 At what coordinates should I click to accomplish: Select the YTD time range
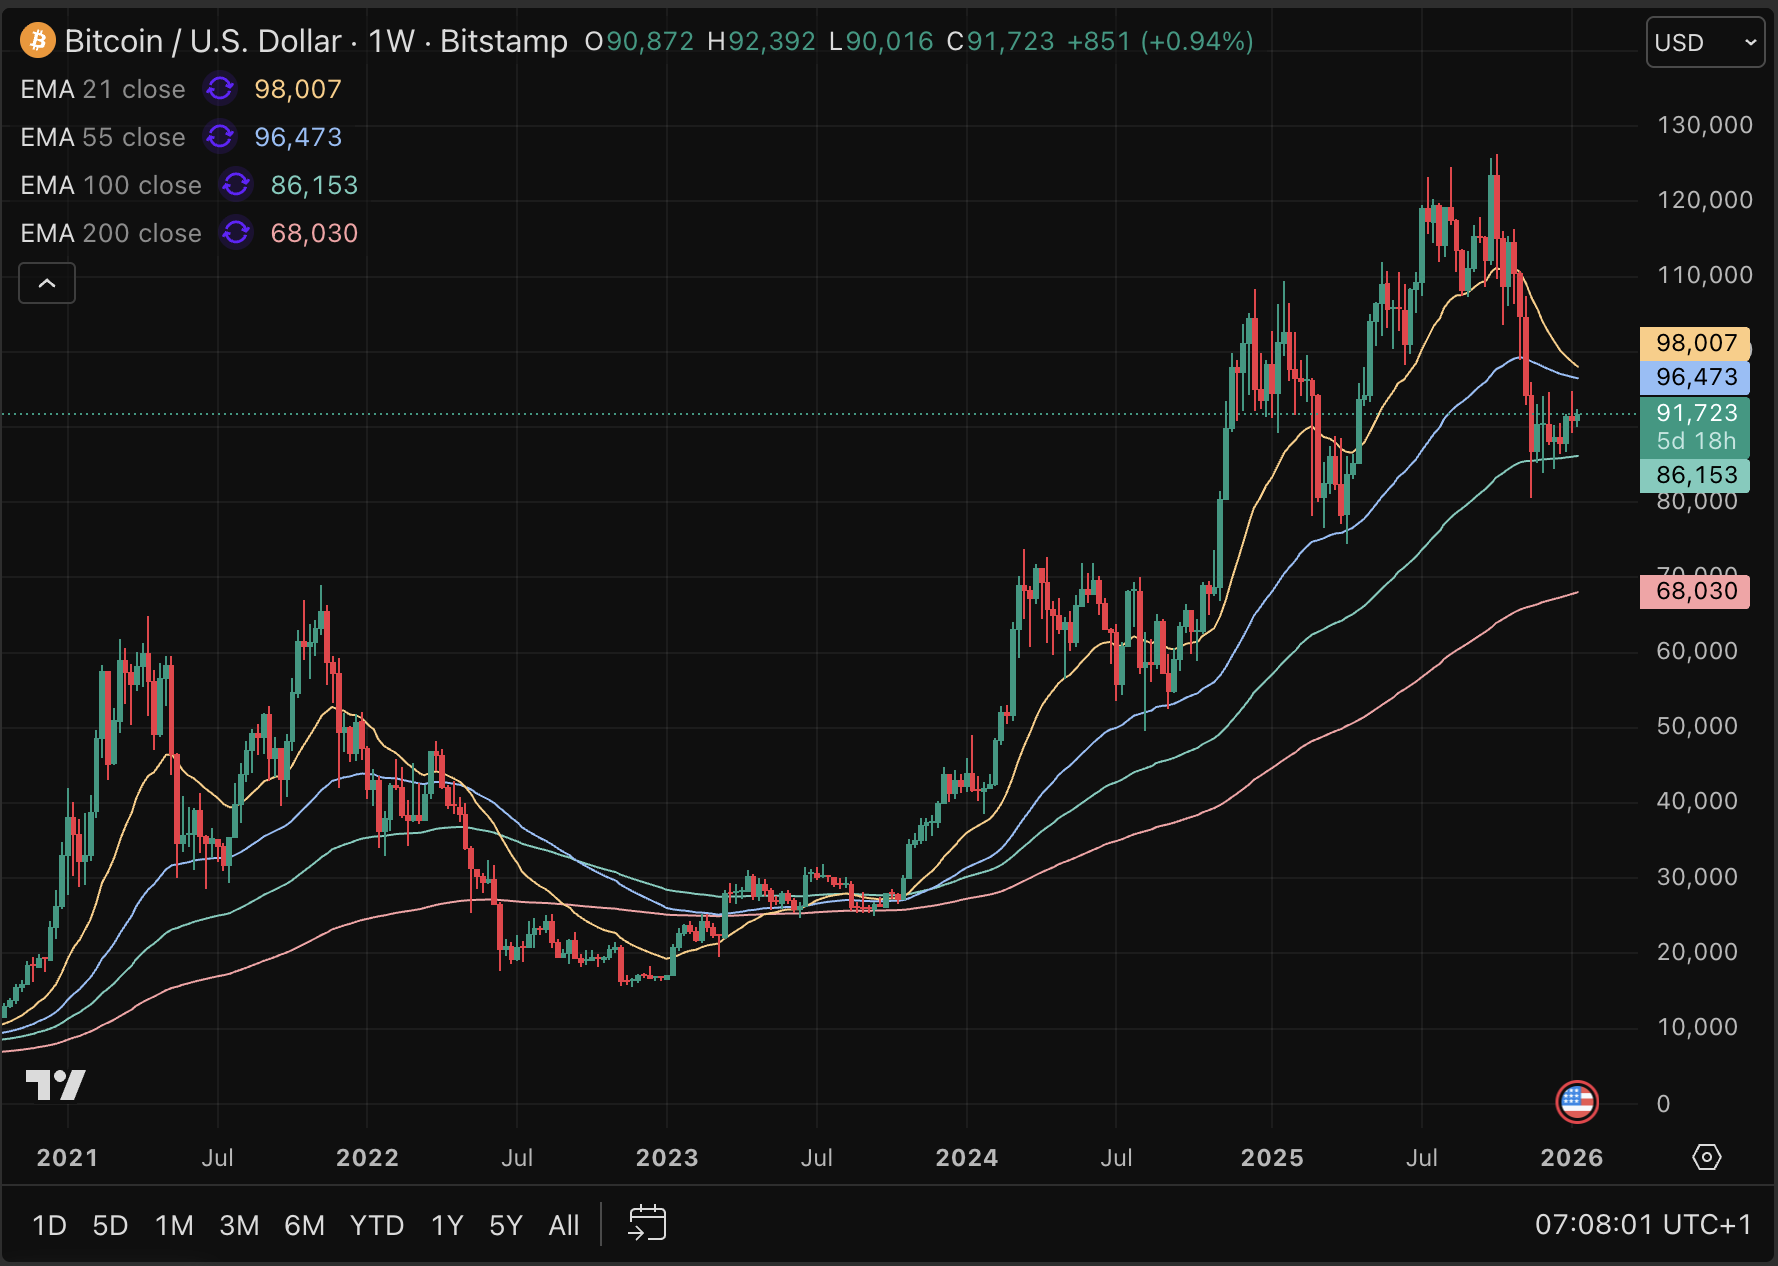(376, 1225)
